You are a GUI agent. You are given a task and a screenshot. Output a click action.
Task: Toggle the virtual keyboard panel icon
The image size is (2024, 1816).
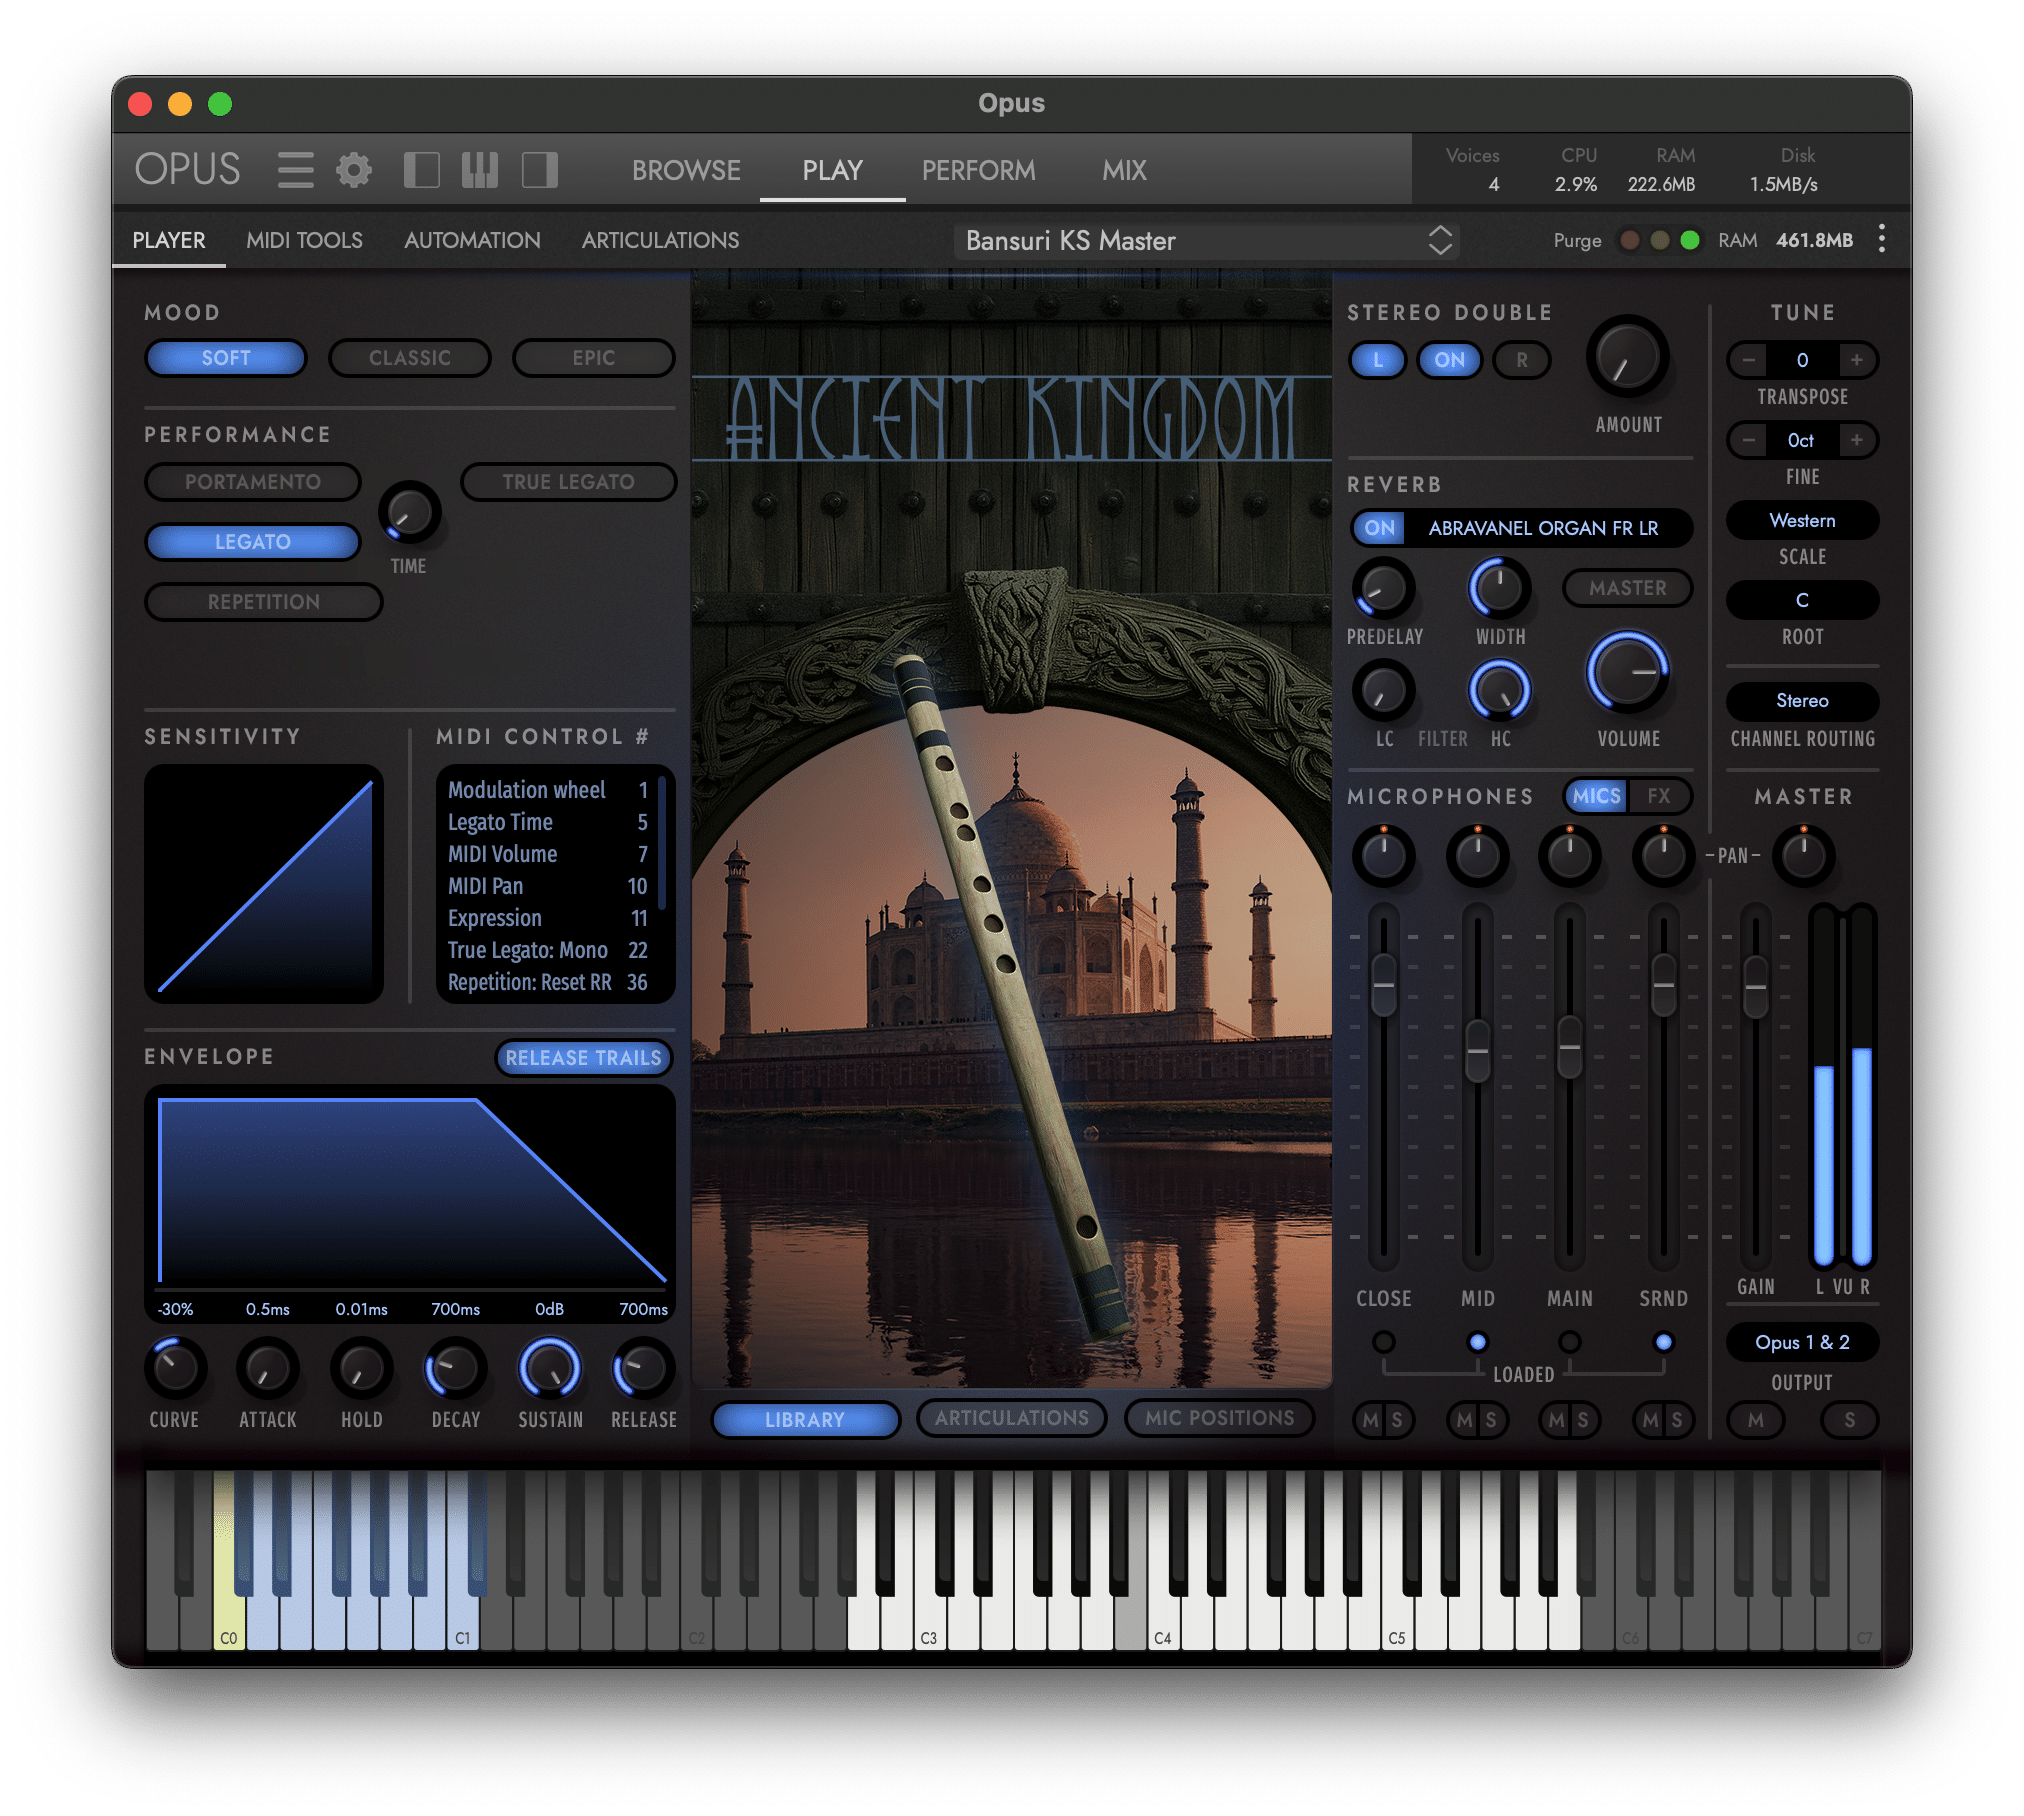480,170
